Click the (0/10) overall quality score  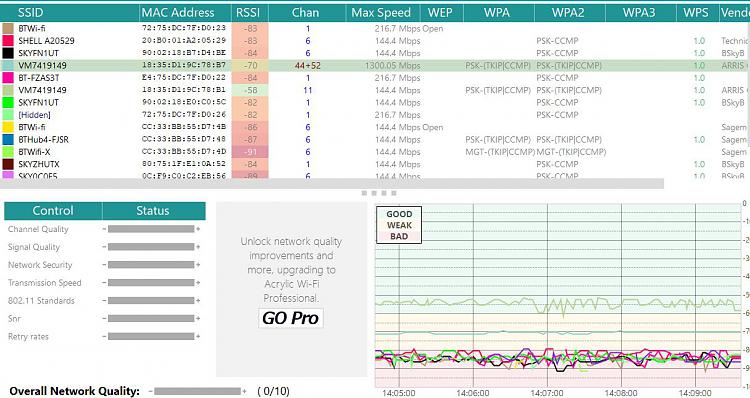pyautogui.click(x=273, y=391)
